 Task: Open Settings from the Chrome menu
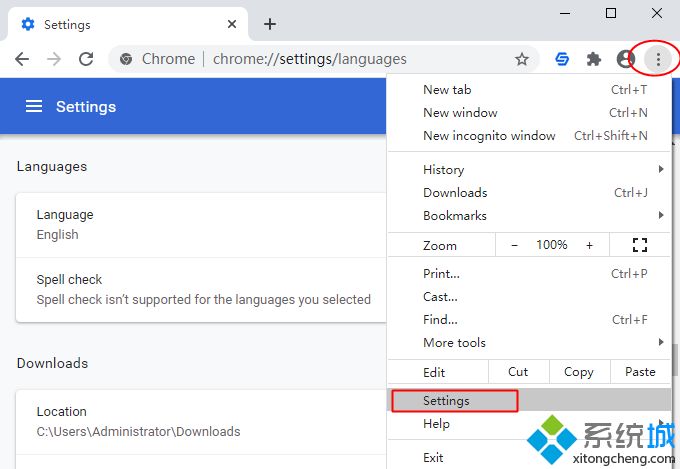[x=529, y=400]
